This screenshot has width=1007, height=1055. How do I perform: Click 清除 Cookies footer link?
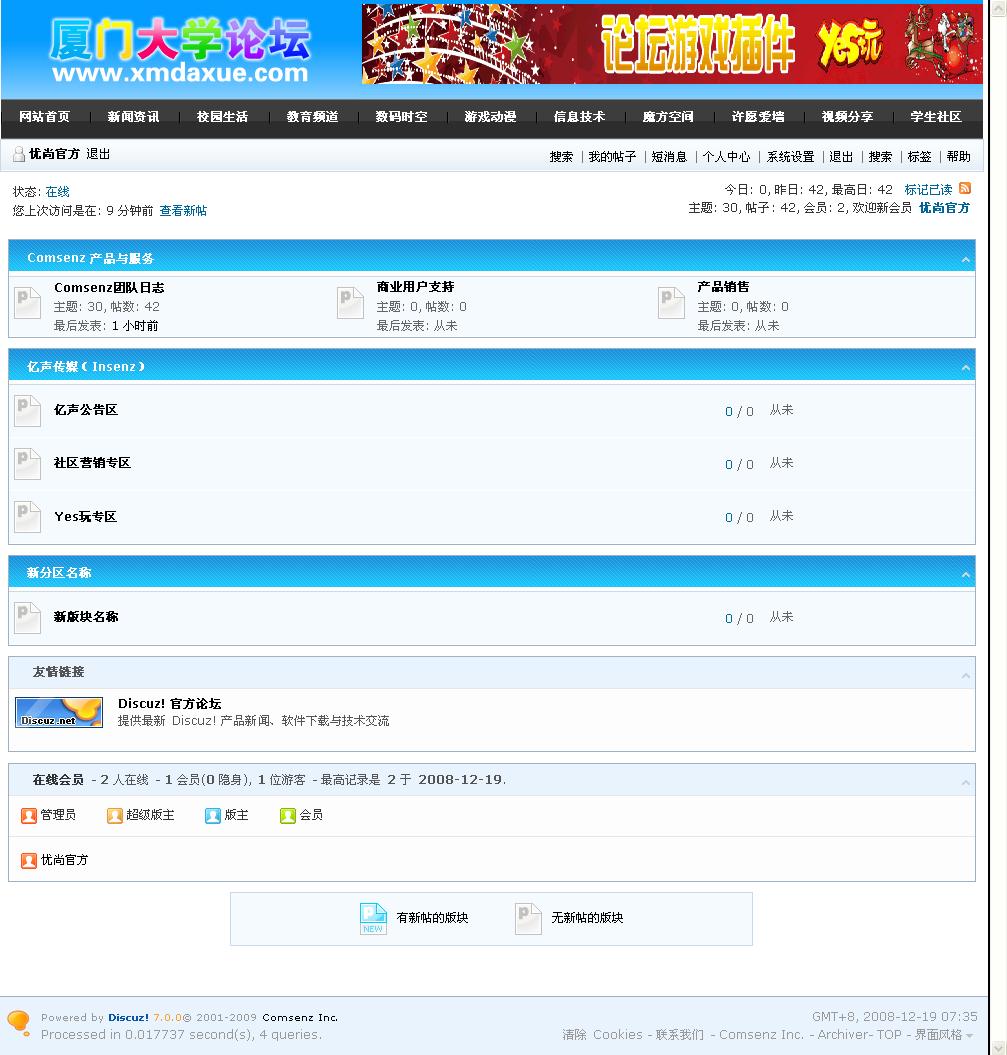[x=602, y=1035]
